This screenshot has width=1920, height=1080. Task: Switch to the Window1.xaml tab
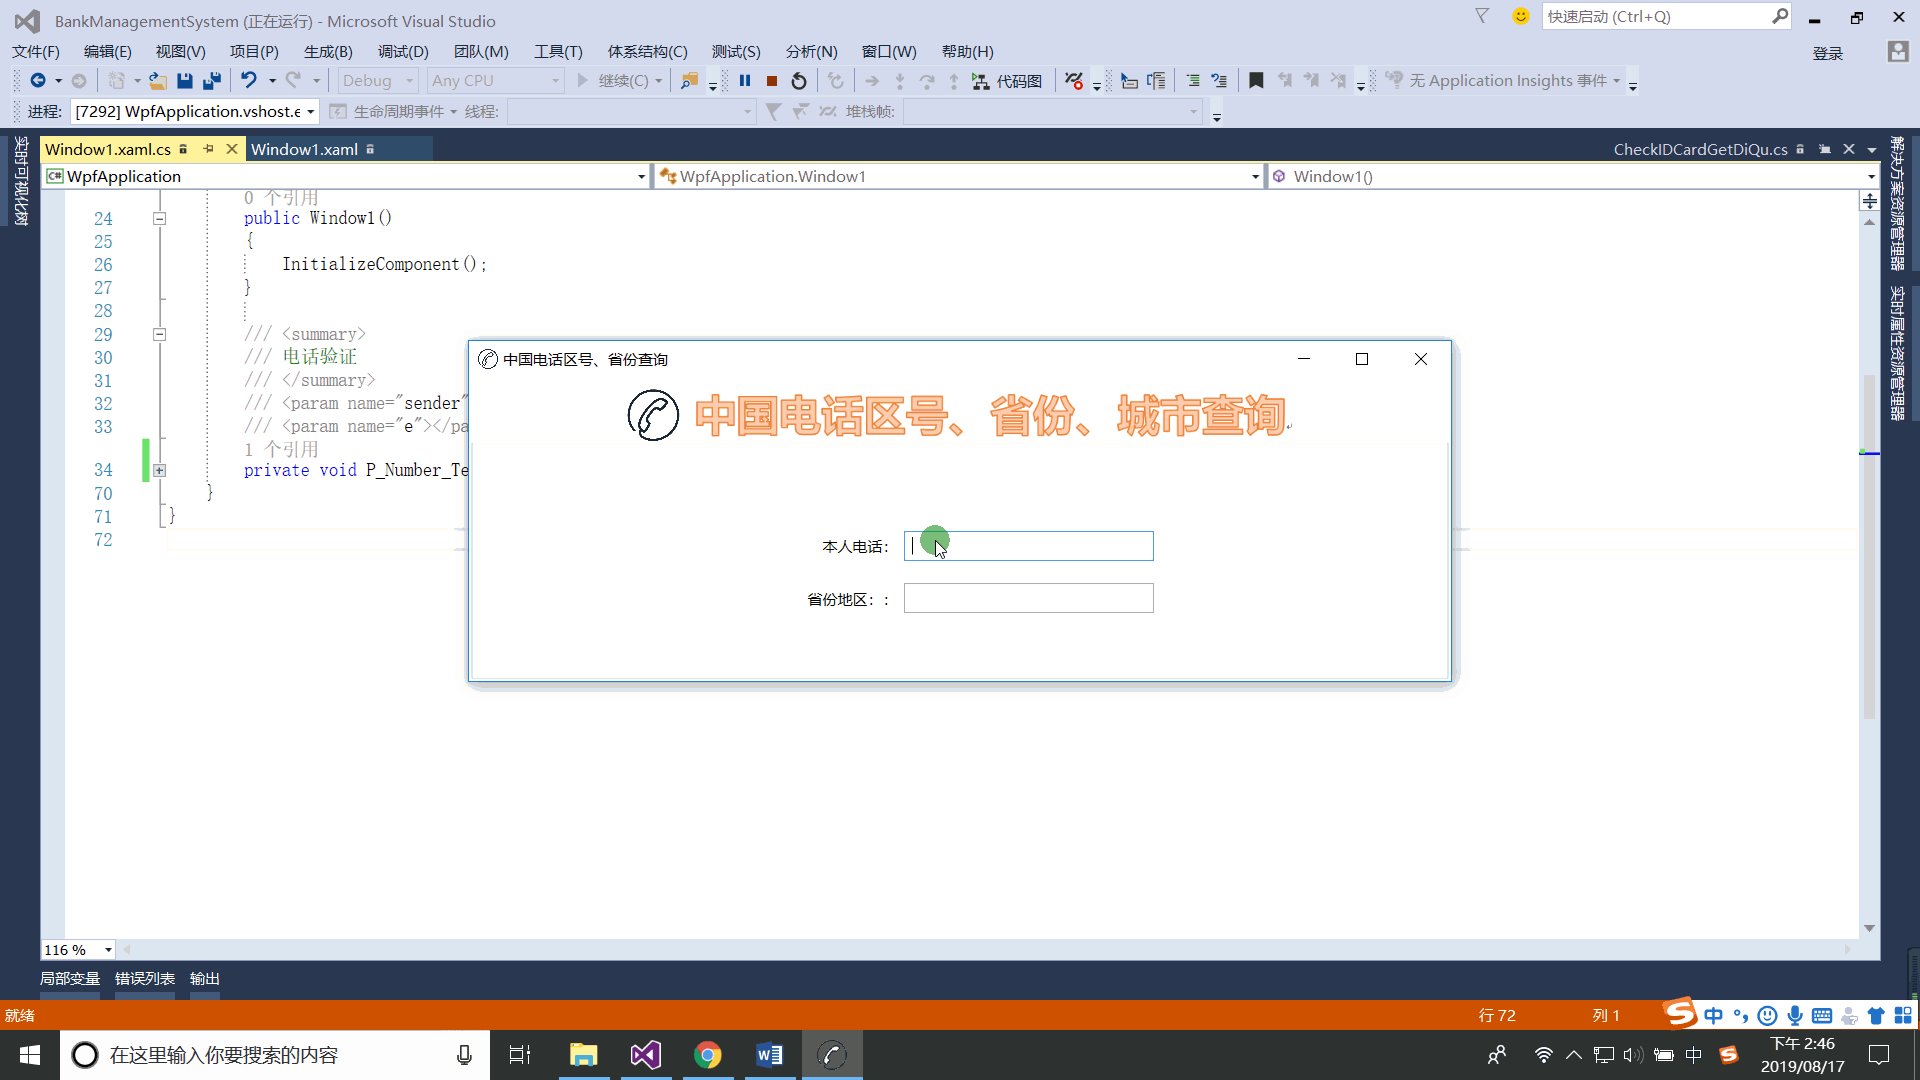(304, 149)
